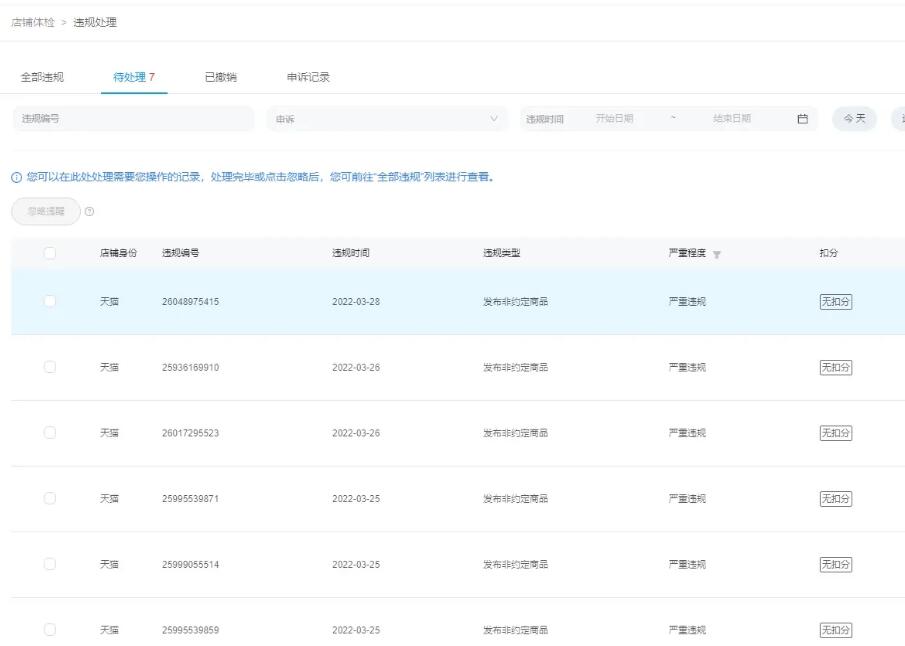Click violation number 26017295523
Viewport: 905px width, 646px height.
pos(190,433)
